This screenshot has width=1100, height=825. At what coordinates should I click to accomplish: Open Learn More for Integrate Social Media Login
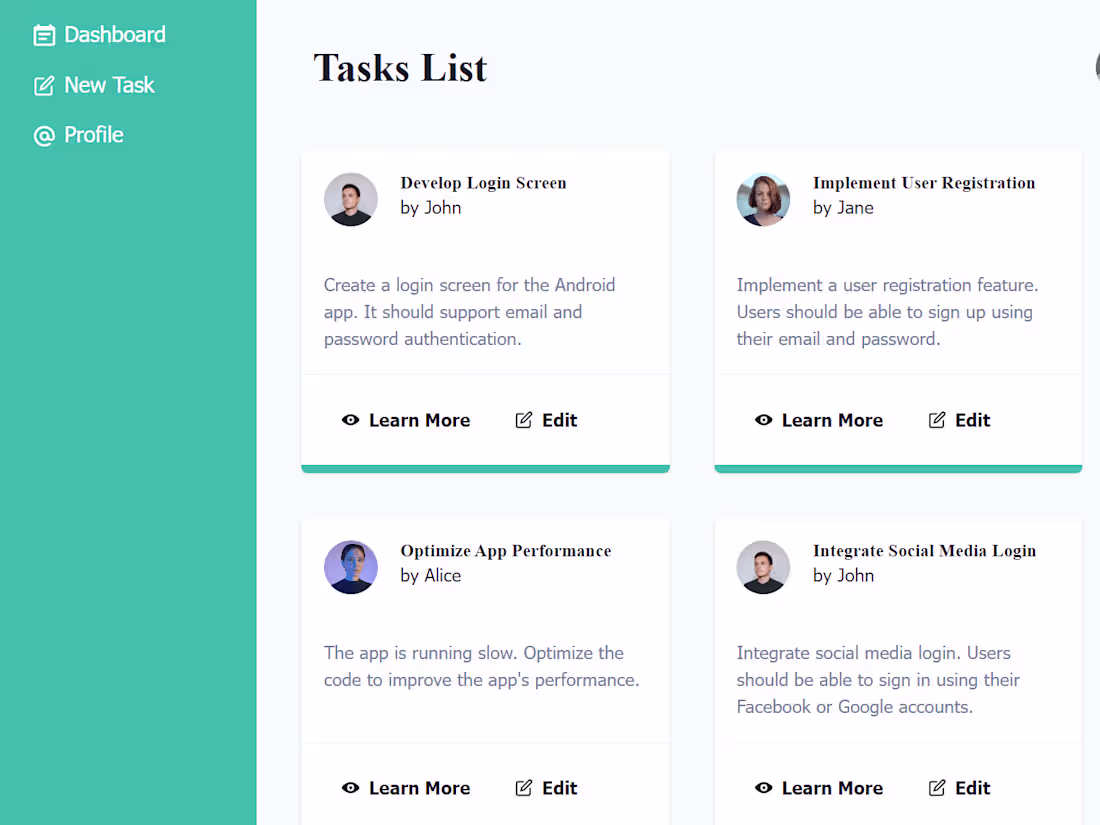coord(819,788)
